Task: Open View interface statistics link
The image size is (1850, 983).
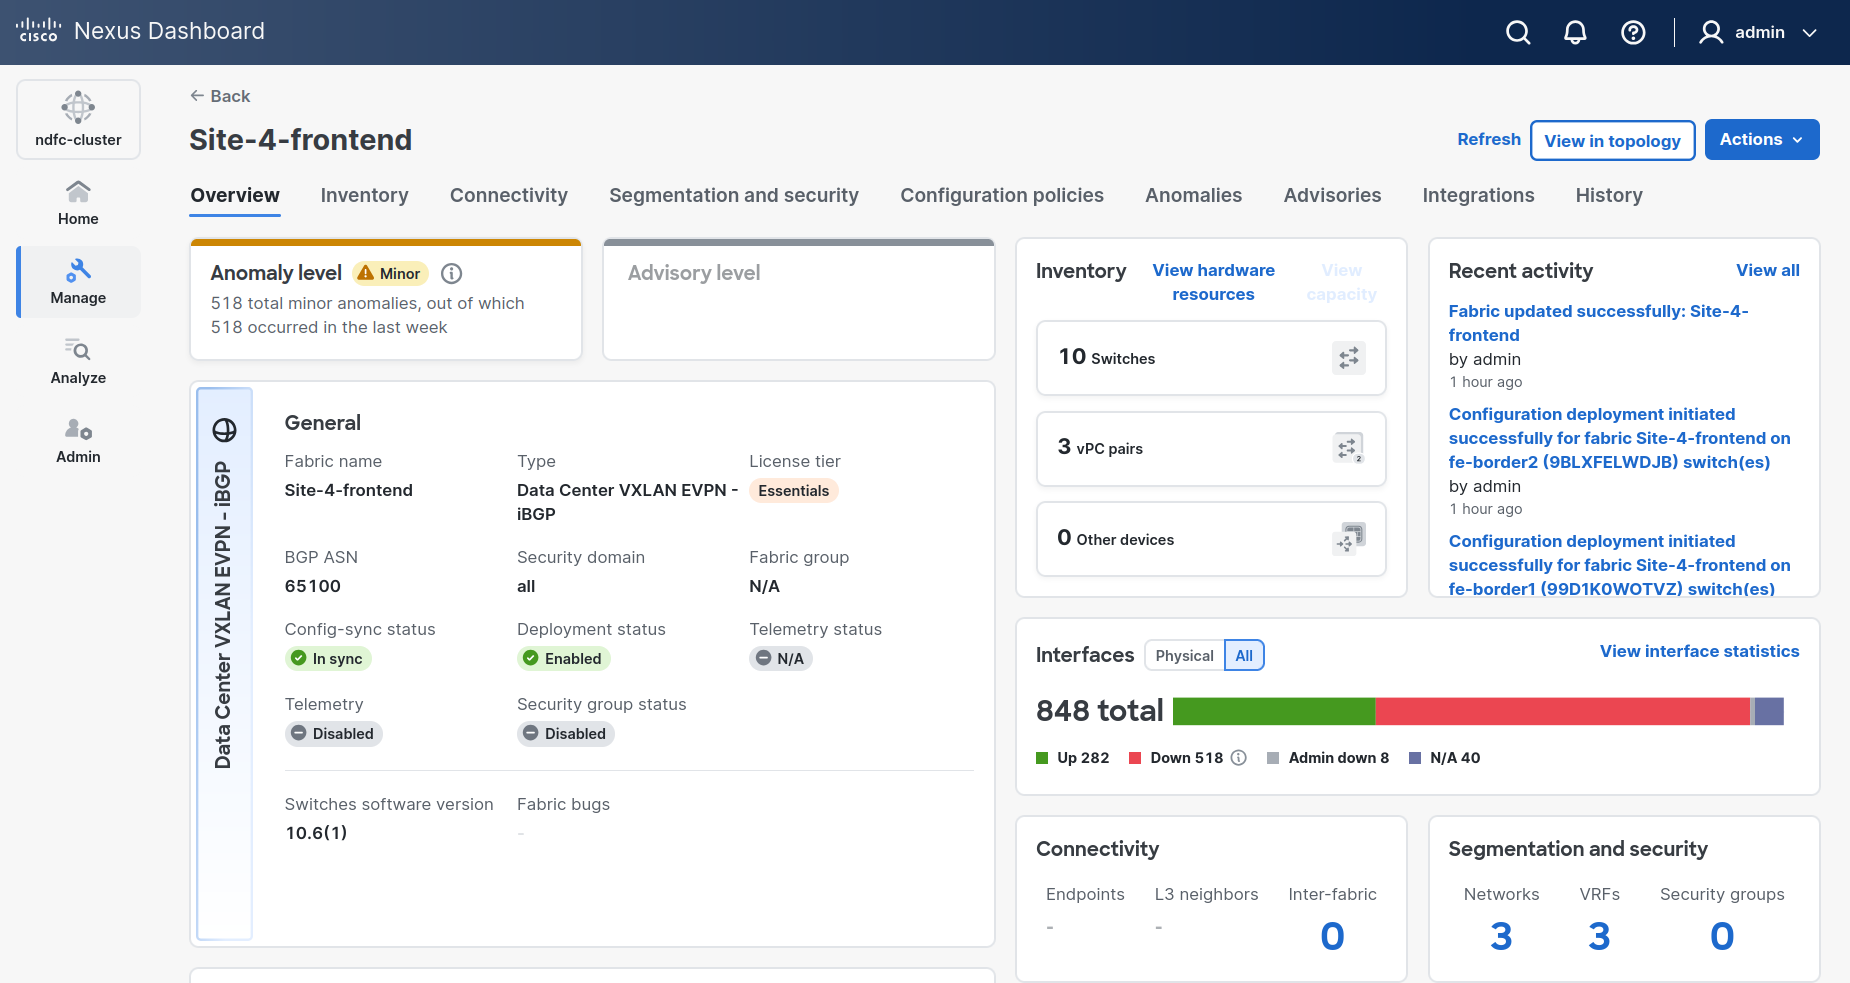Action: click(x=1699, y=651)
